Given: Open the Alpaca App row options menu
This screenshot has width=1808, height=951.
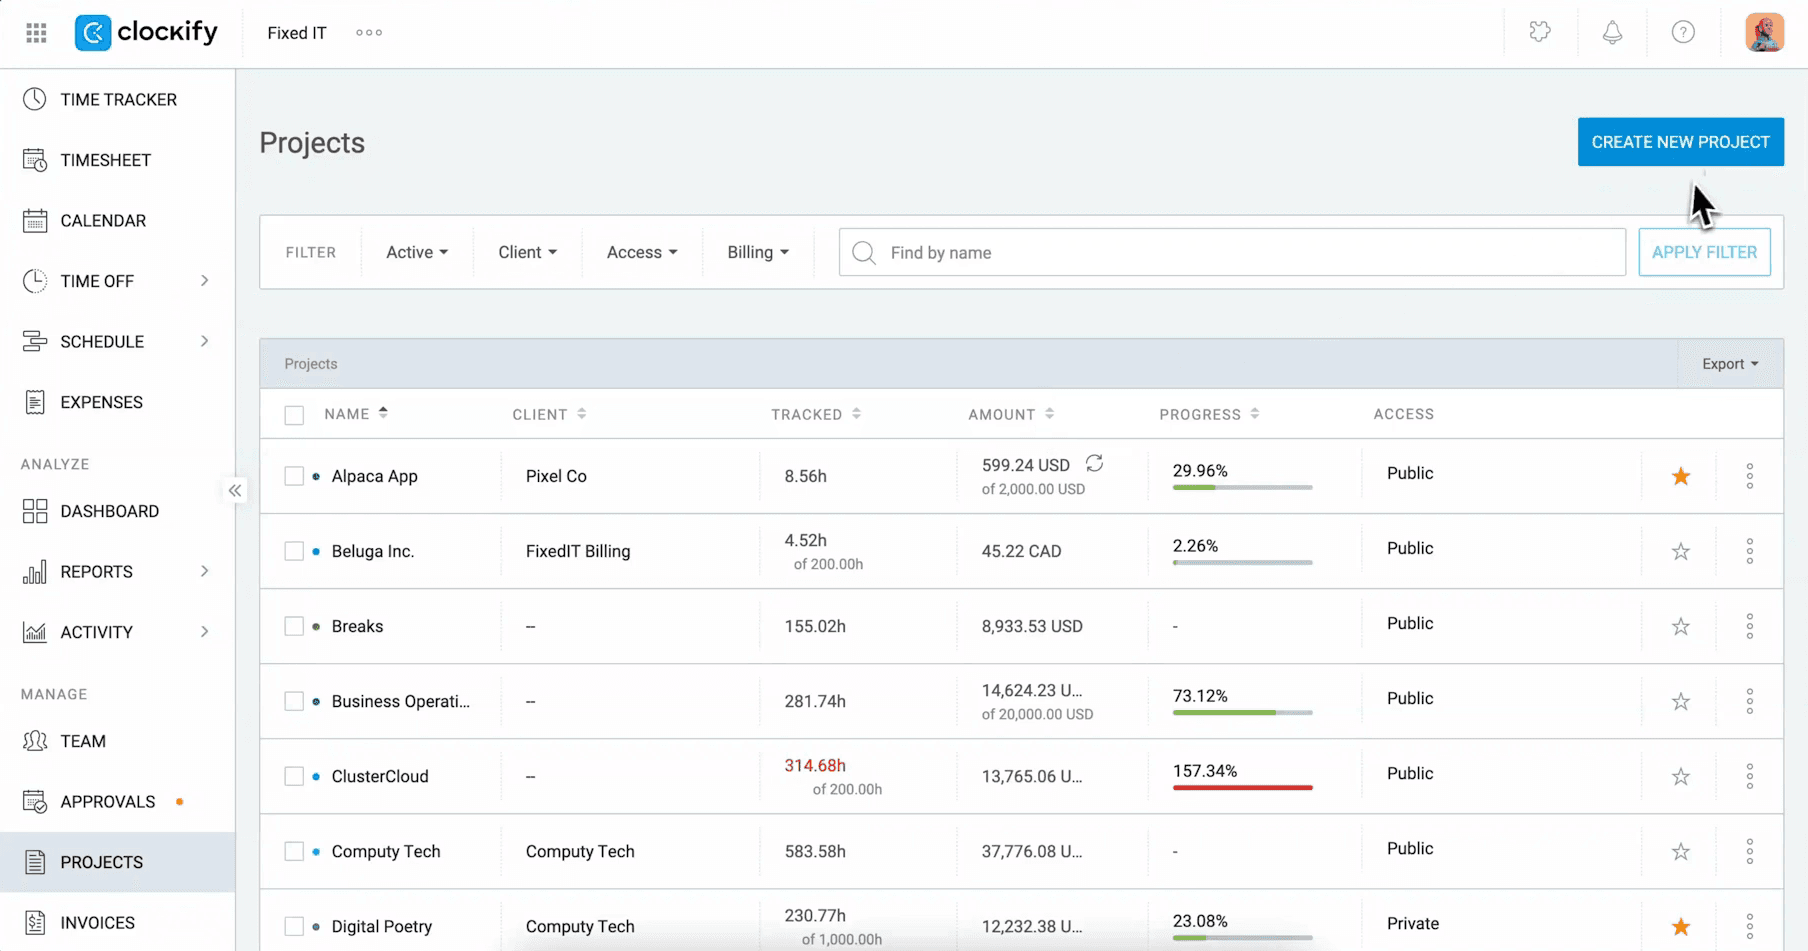Looking at the screenshot, I should [x=1750, y=476].
